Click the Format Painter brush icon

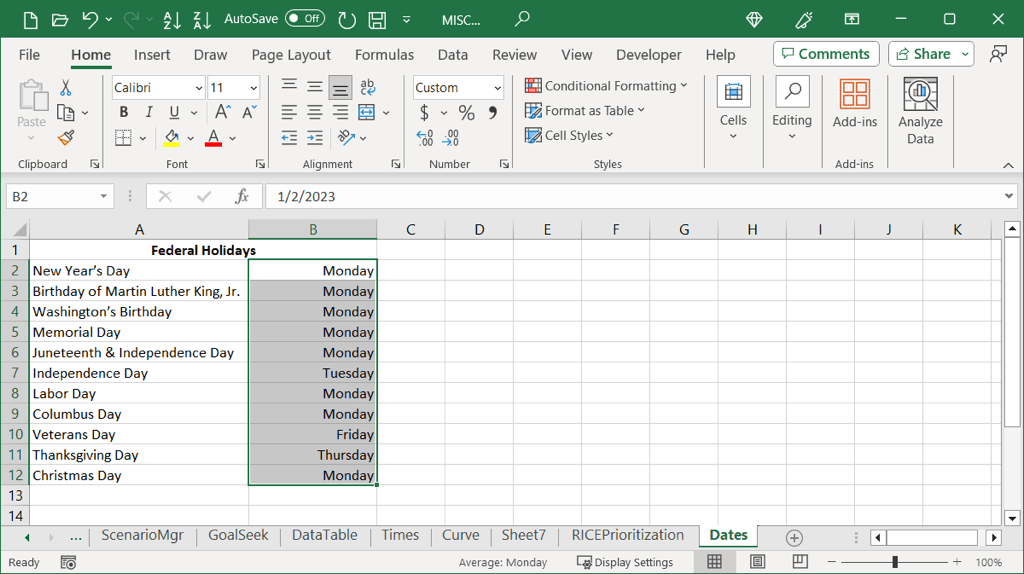point(66,138)
